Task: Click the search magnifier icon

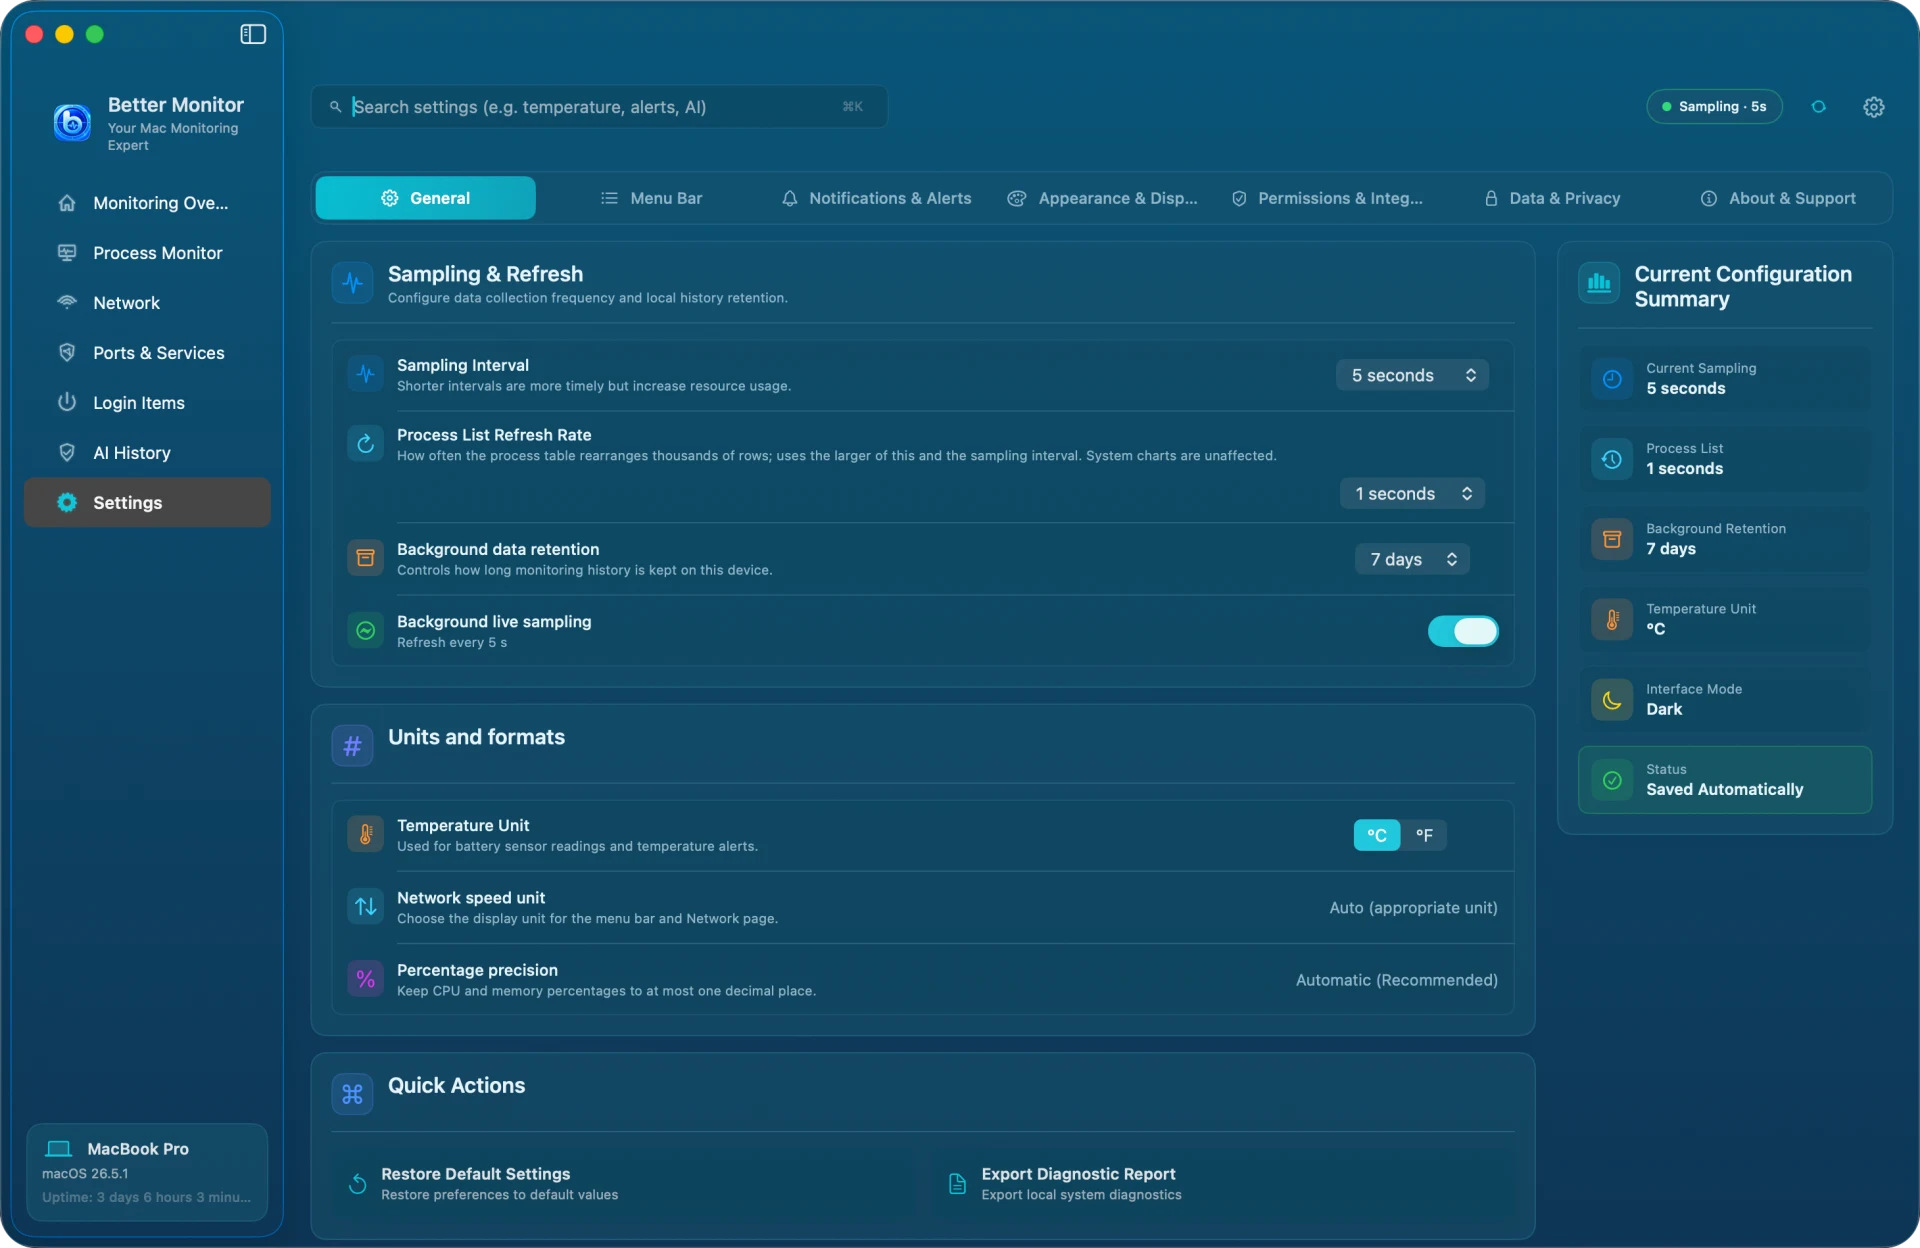Action: coord(336,107)
